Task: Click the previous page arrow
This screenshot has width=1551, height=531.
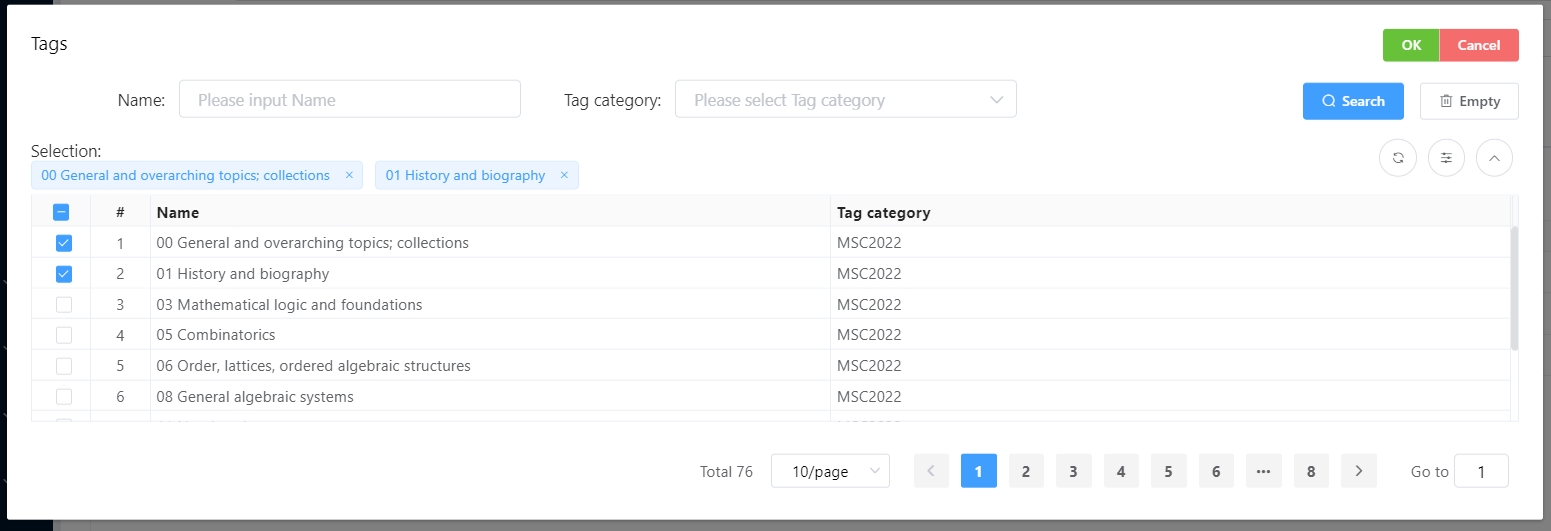Action: coord(931,471)
